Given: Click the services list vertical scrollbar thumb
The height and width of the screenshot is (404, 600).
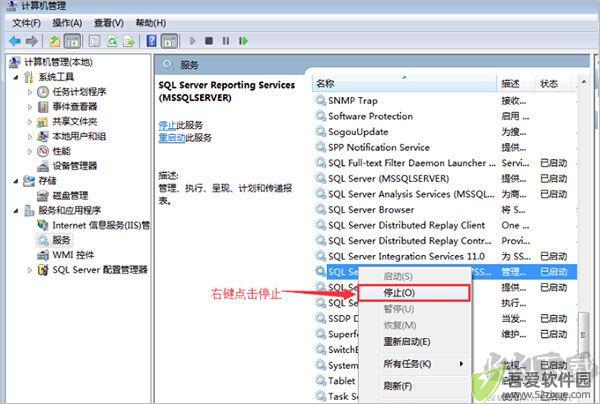Looking at the screenshot, I should pos(583,336).
